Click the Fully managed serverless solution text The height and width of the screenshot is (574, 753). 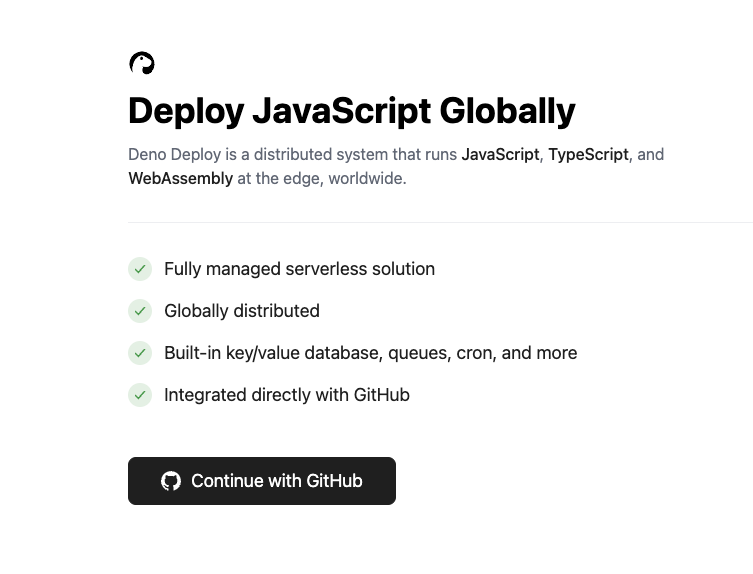(299, 269)
